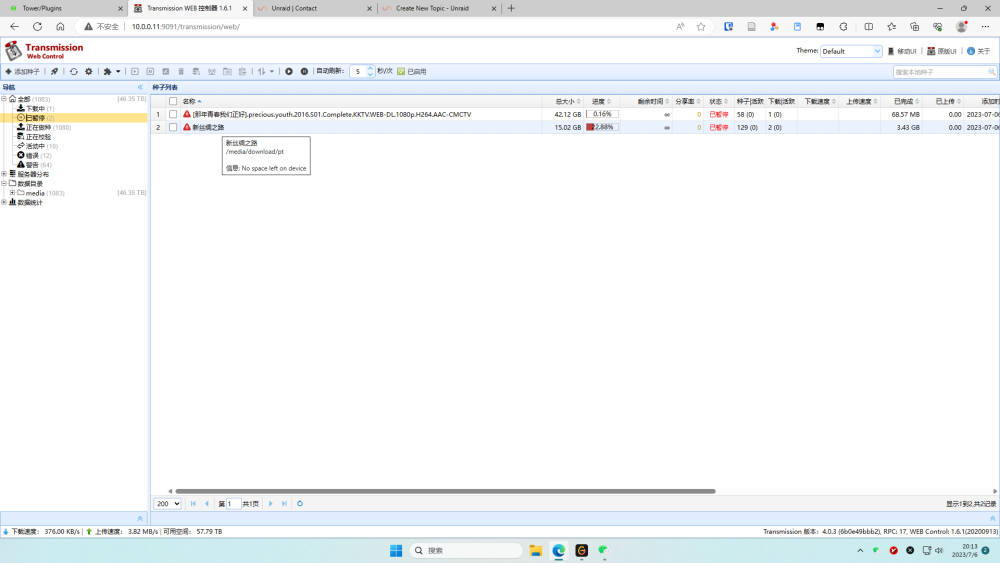
Task: Open the up-down arrows queue dropdown
Action: pyautogui.click(x=265, y=71)
